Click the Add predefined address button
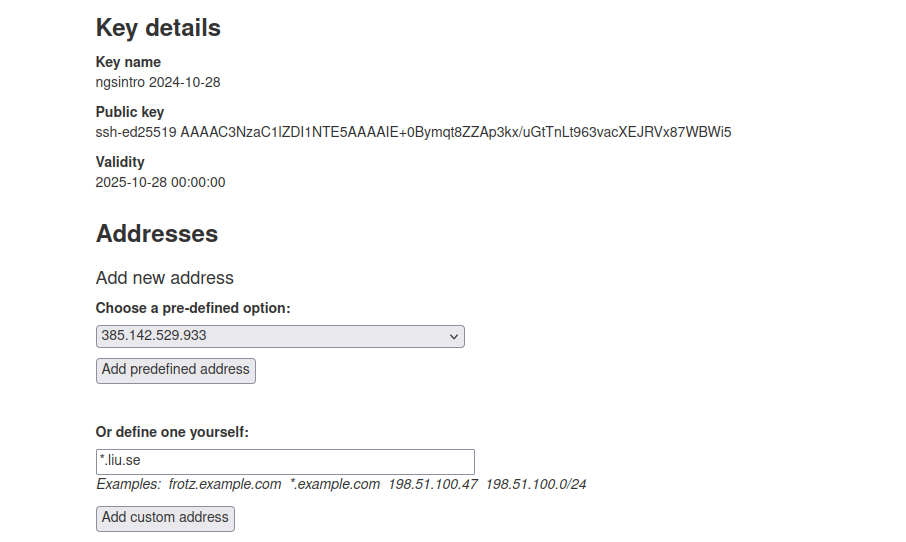The image size is (906, 542). click(176, 370)
